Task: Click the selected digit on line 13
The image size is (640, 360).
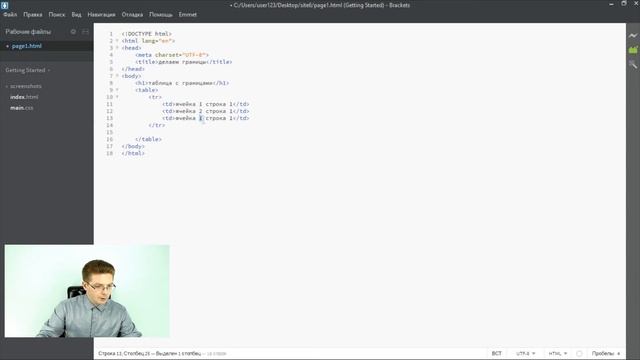Action: pyautogui.click(x=201, y=118)
